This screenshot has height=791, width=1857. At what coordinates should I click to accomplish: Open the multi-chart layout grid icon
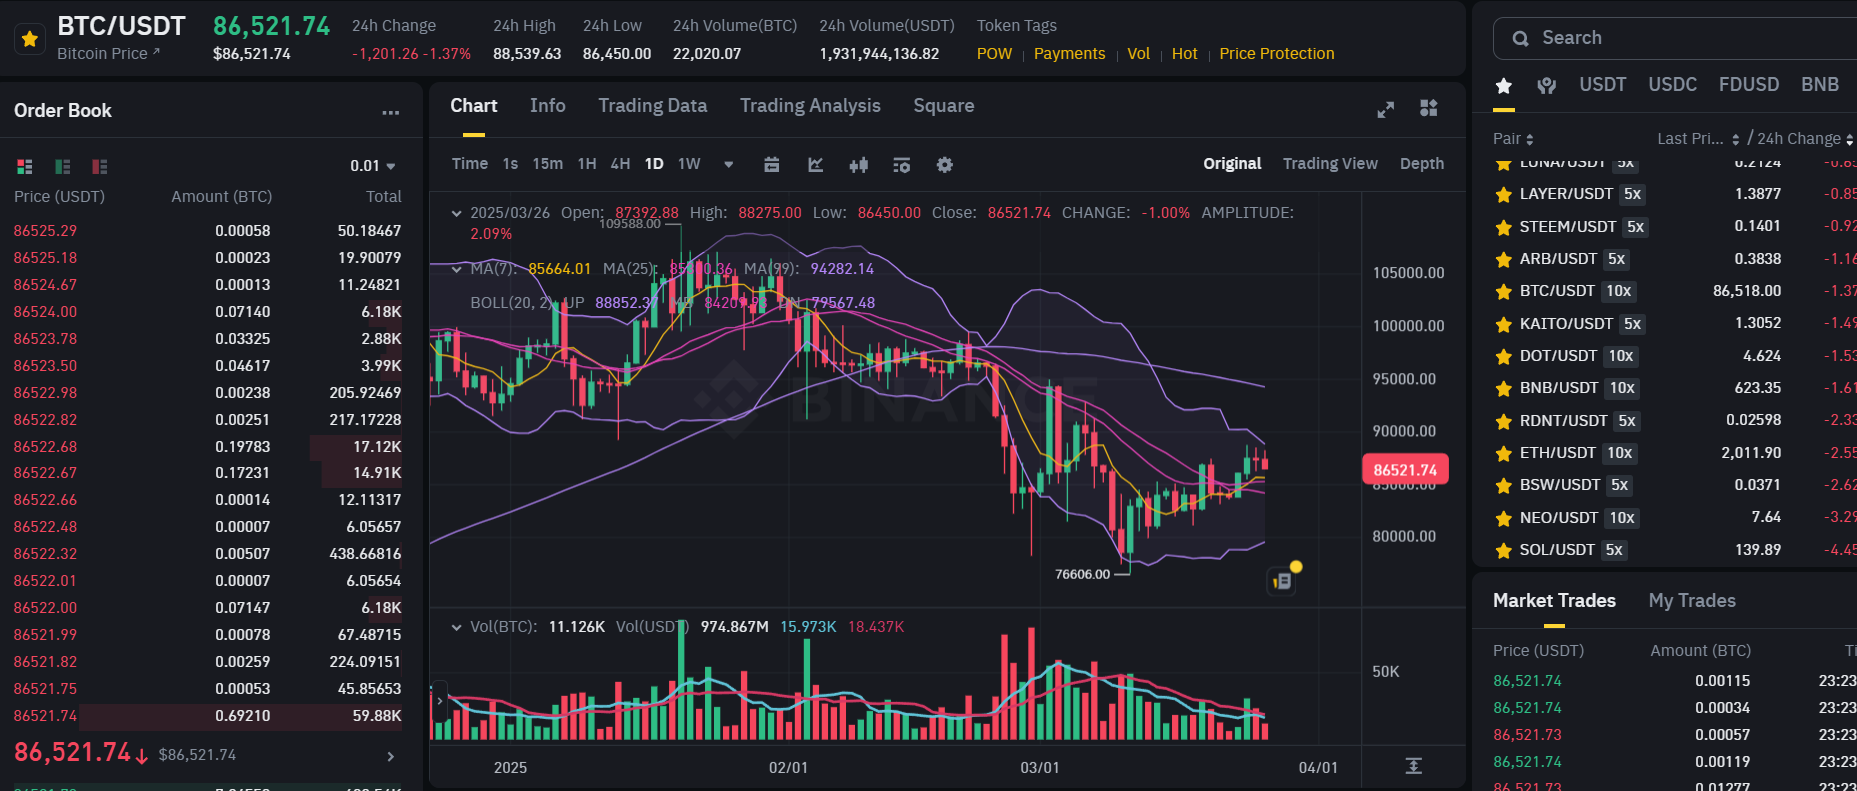tap(1429, 108)
